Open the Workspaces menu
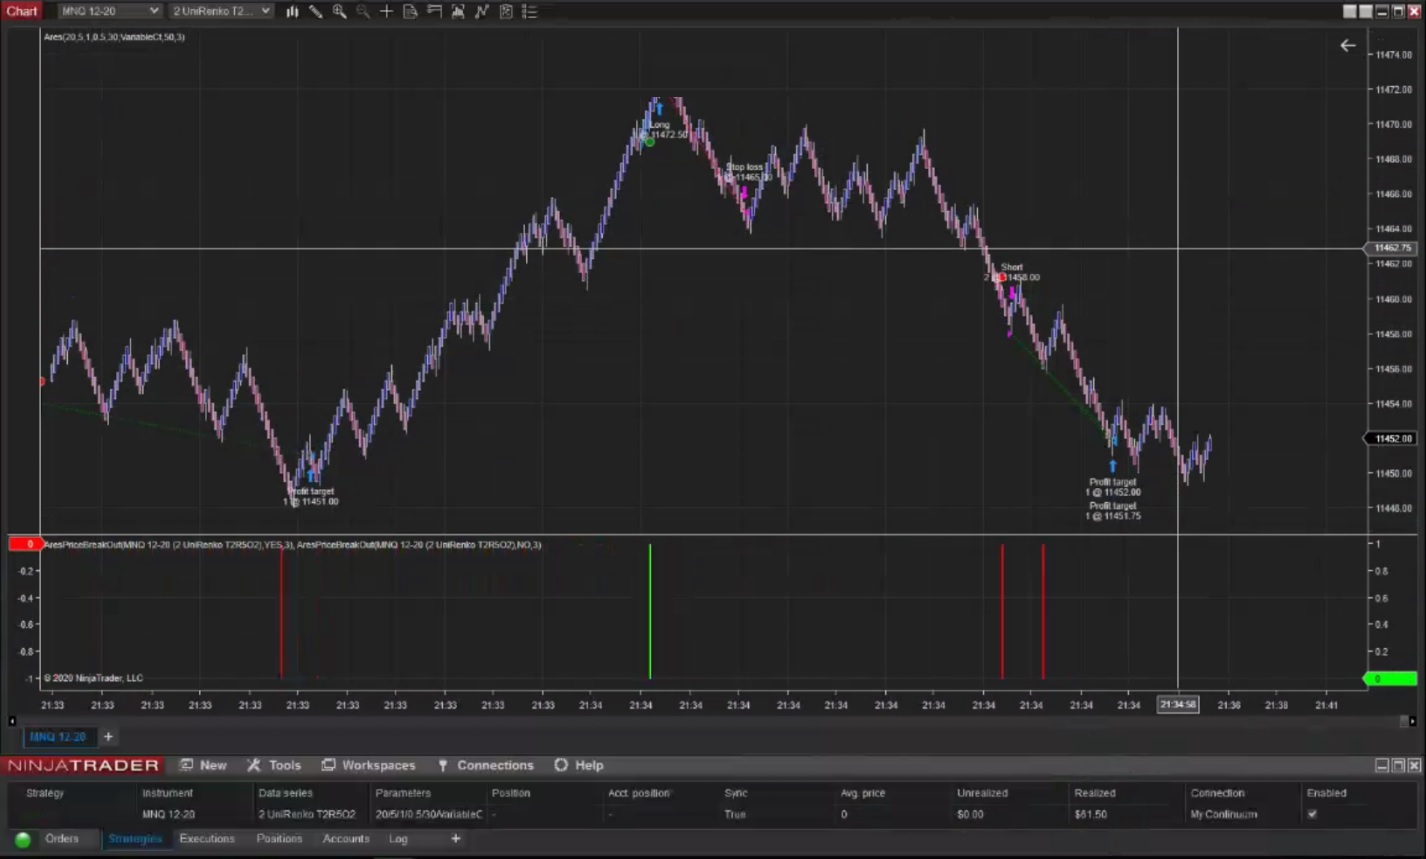This screenshot has height=859, width=1426. [x=368, y=765]
